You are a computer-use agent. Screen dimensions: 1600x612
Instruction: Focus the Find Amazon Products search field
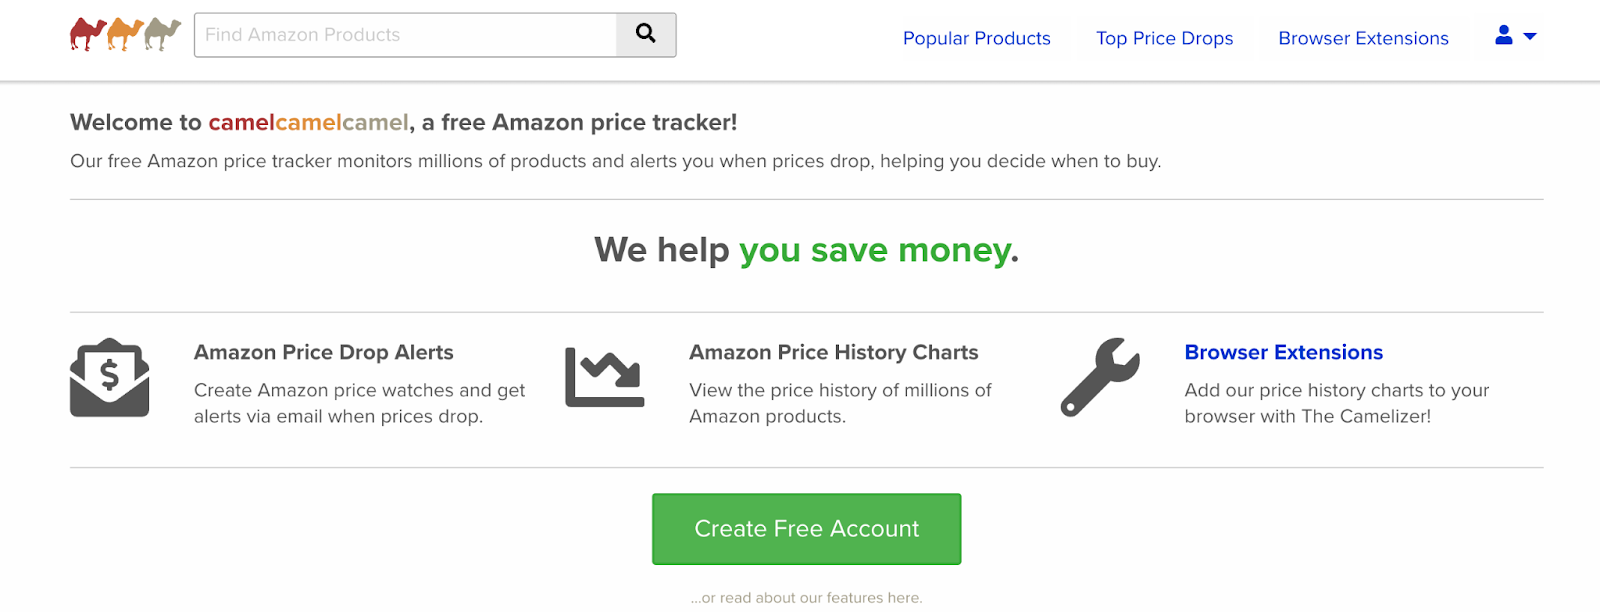pos(405,35)
